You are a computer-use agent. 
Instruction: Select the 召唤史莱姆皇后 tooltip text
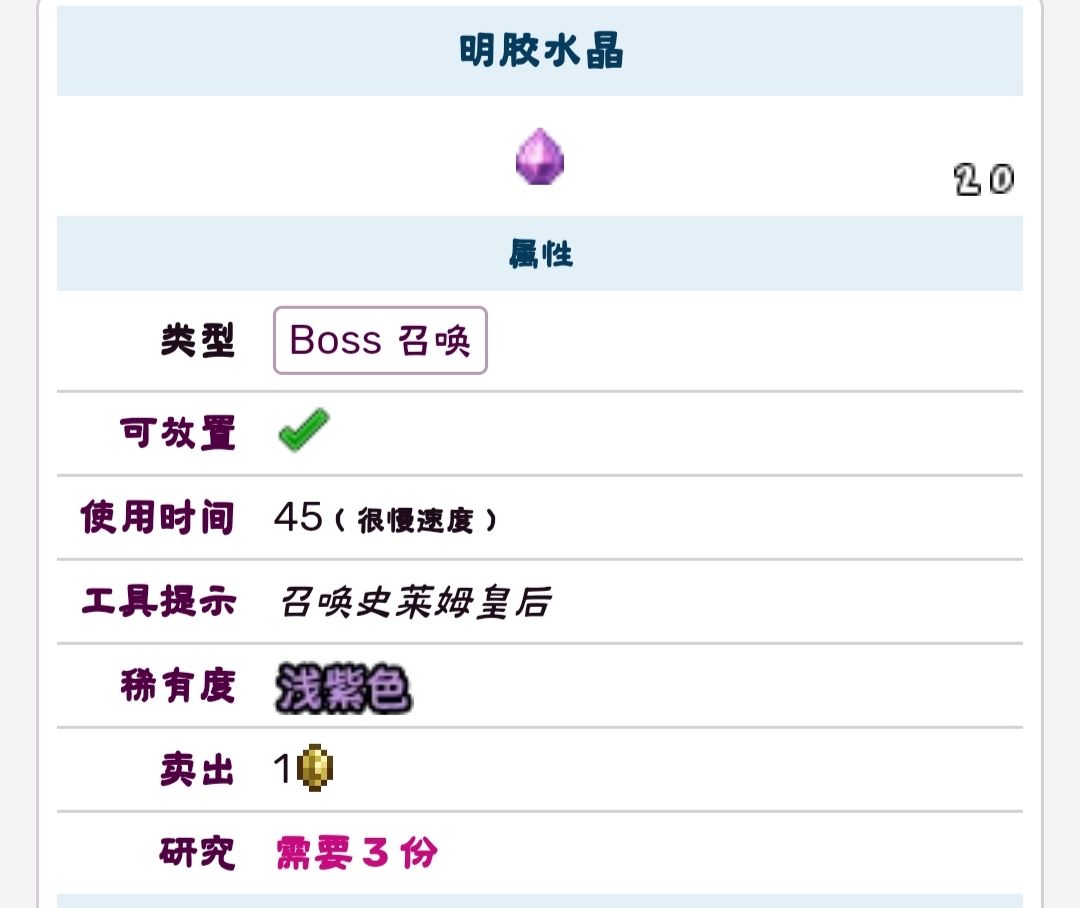click(x=415, y=602)
